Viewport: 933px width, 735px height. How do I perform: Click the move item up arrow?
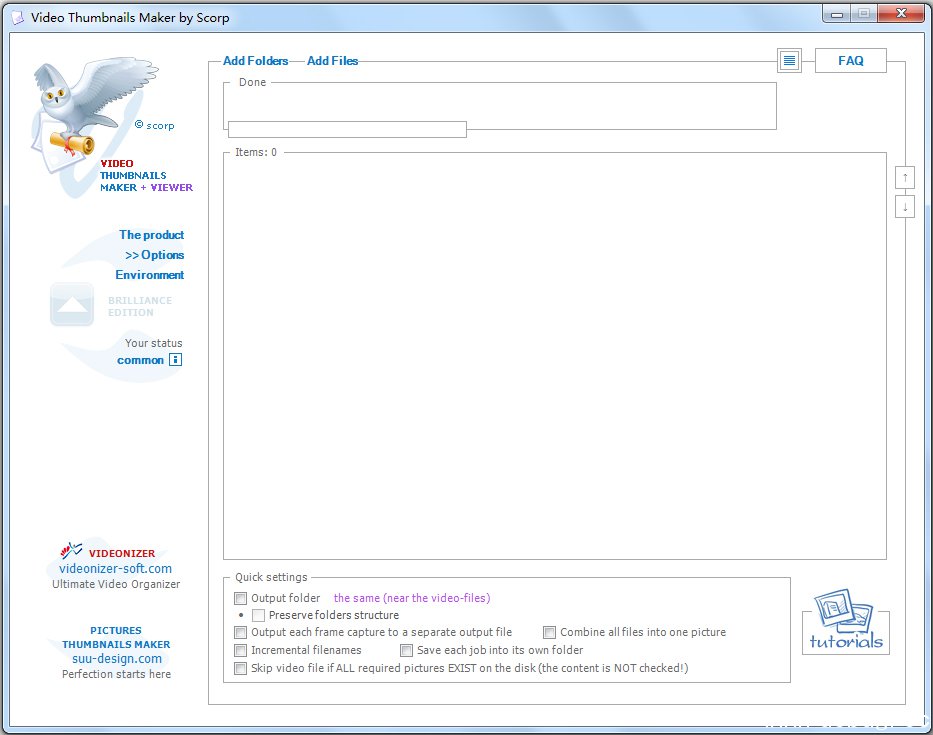(x=904, y=177)
